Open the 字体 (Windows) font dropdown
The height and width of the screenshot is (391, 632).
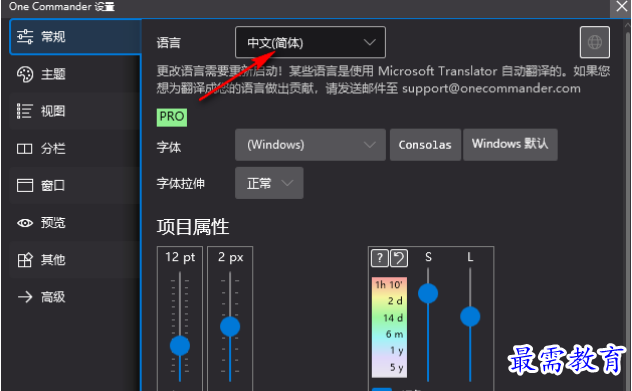pos(310,145)
